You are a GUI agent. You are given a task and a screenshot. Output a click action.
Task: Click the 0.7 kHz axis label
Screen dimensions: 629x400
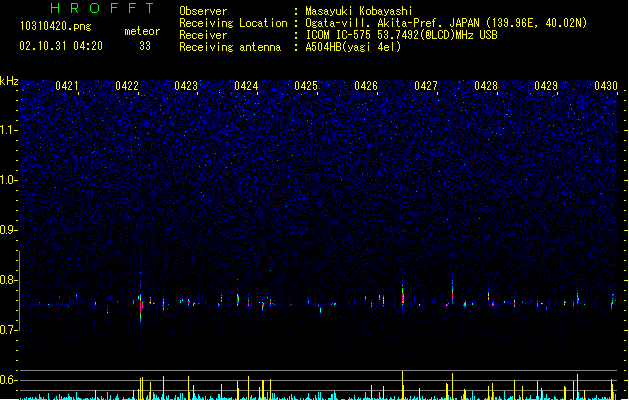tap(9, 330)
